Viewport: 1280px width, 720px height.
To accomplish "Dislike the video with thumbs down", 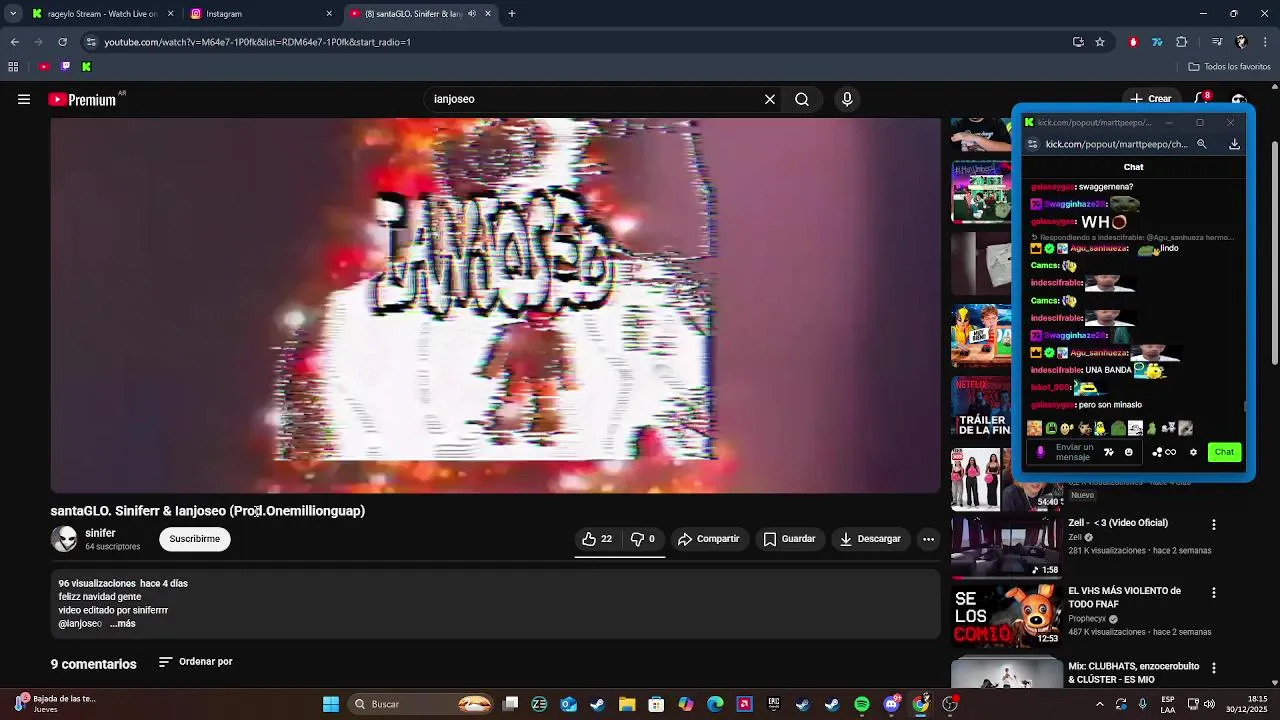I will coord(642,539).
